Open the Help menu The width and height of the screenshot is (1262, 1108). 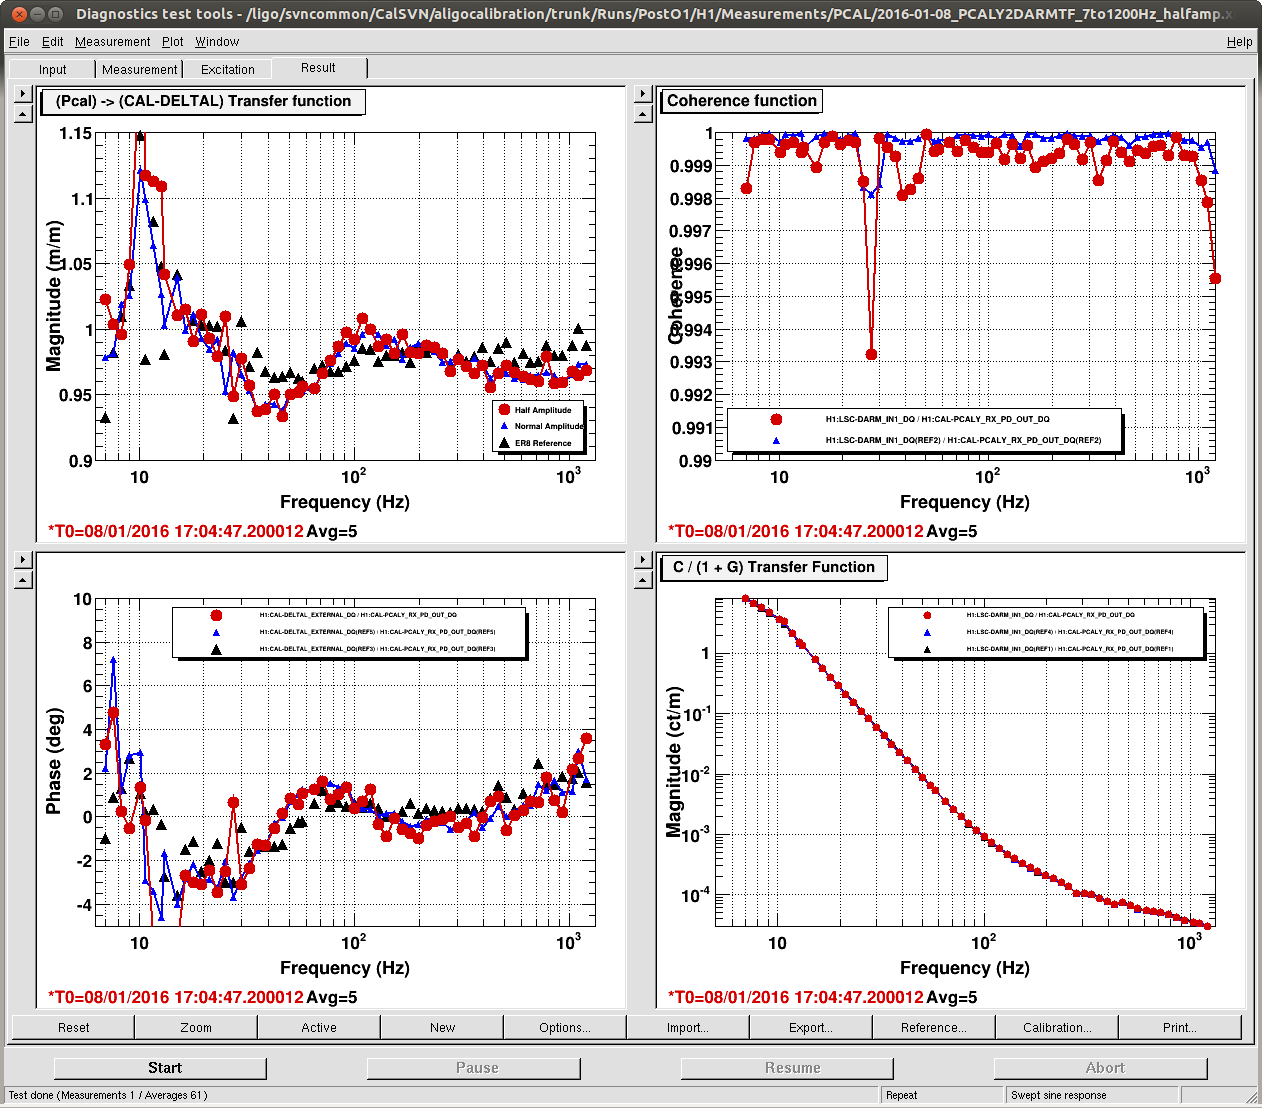point(1240,42)
